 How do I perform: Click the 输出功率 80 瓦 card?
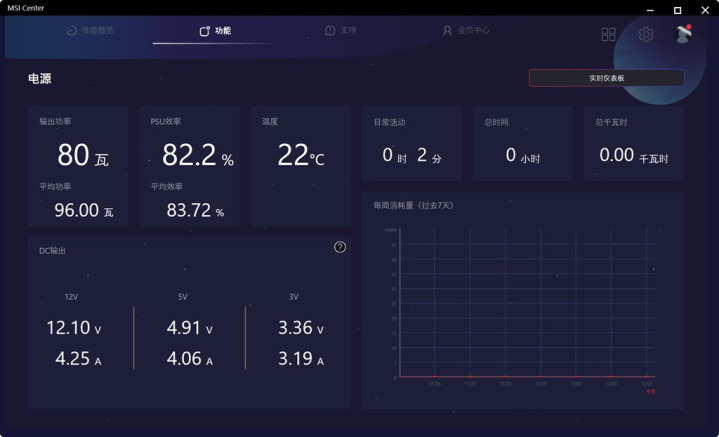78,165
